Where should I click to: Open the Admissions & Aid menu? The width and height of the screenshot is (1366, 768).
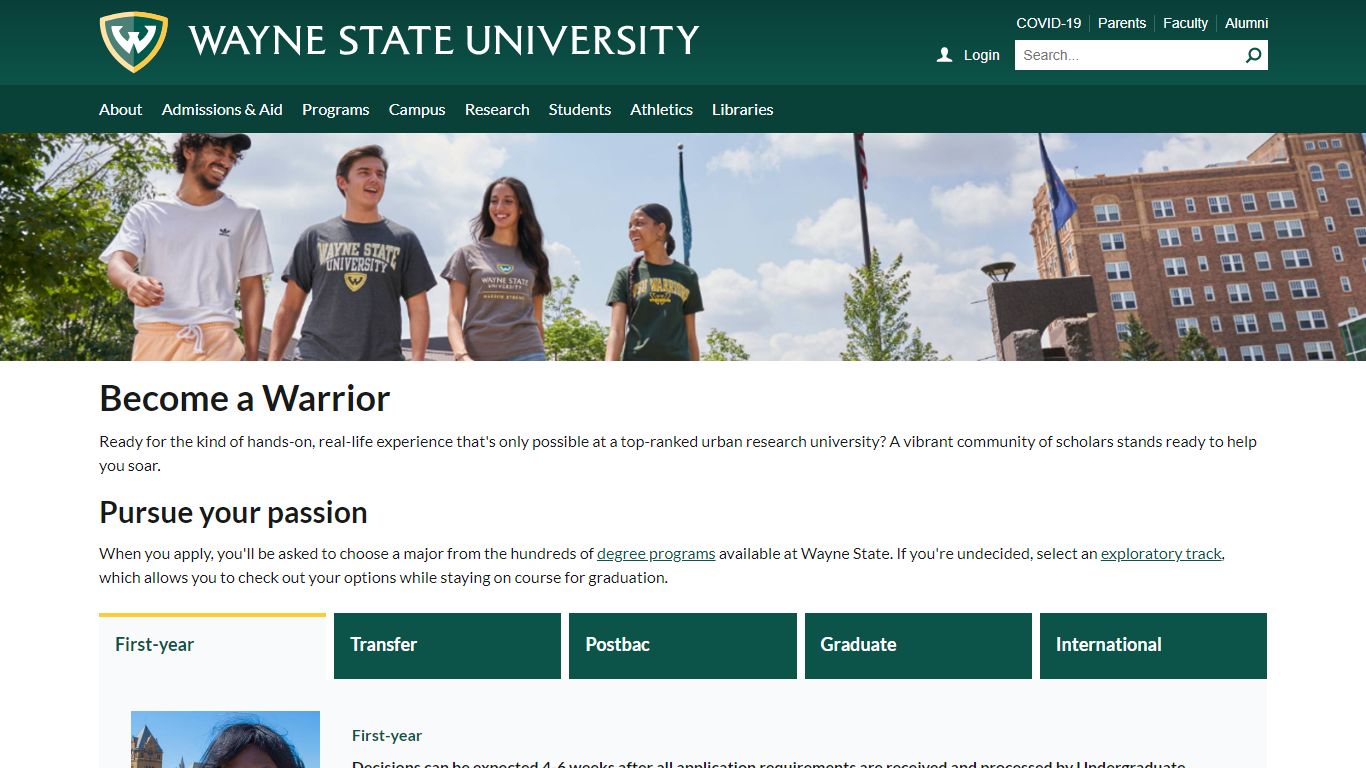[x=222, y=109]
